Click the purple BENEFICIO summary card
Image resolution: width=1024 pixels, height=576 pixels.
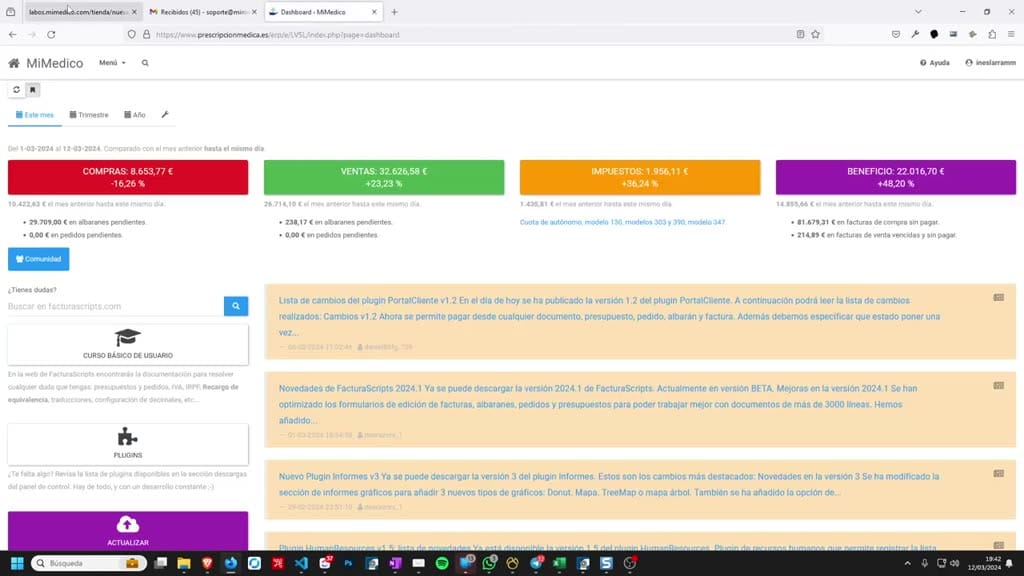(x=896, y=177)
